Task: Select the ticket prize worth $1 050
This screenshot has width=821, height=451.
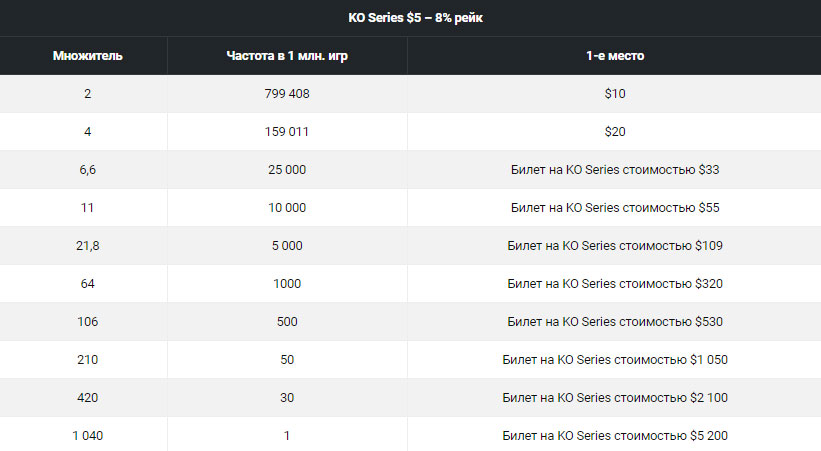Action: click(x=614, y=360)
